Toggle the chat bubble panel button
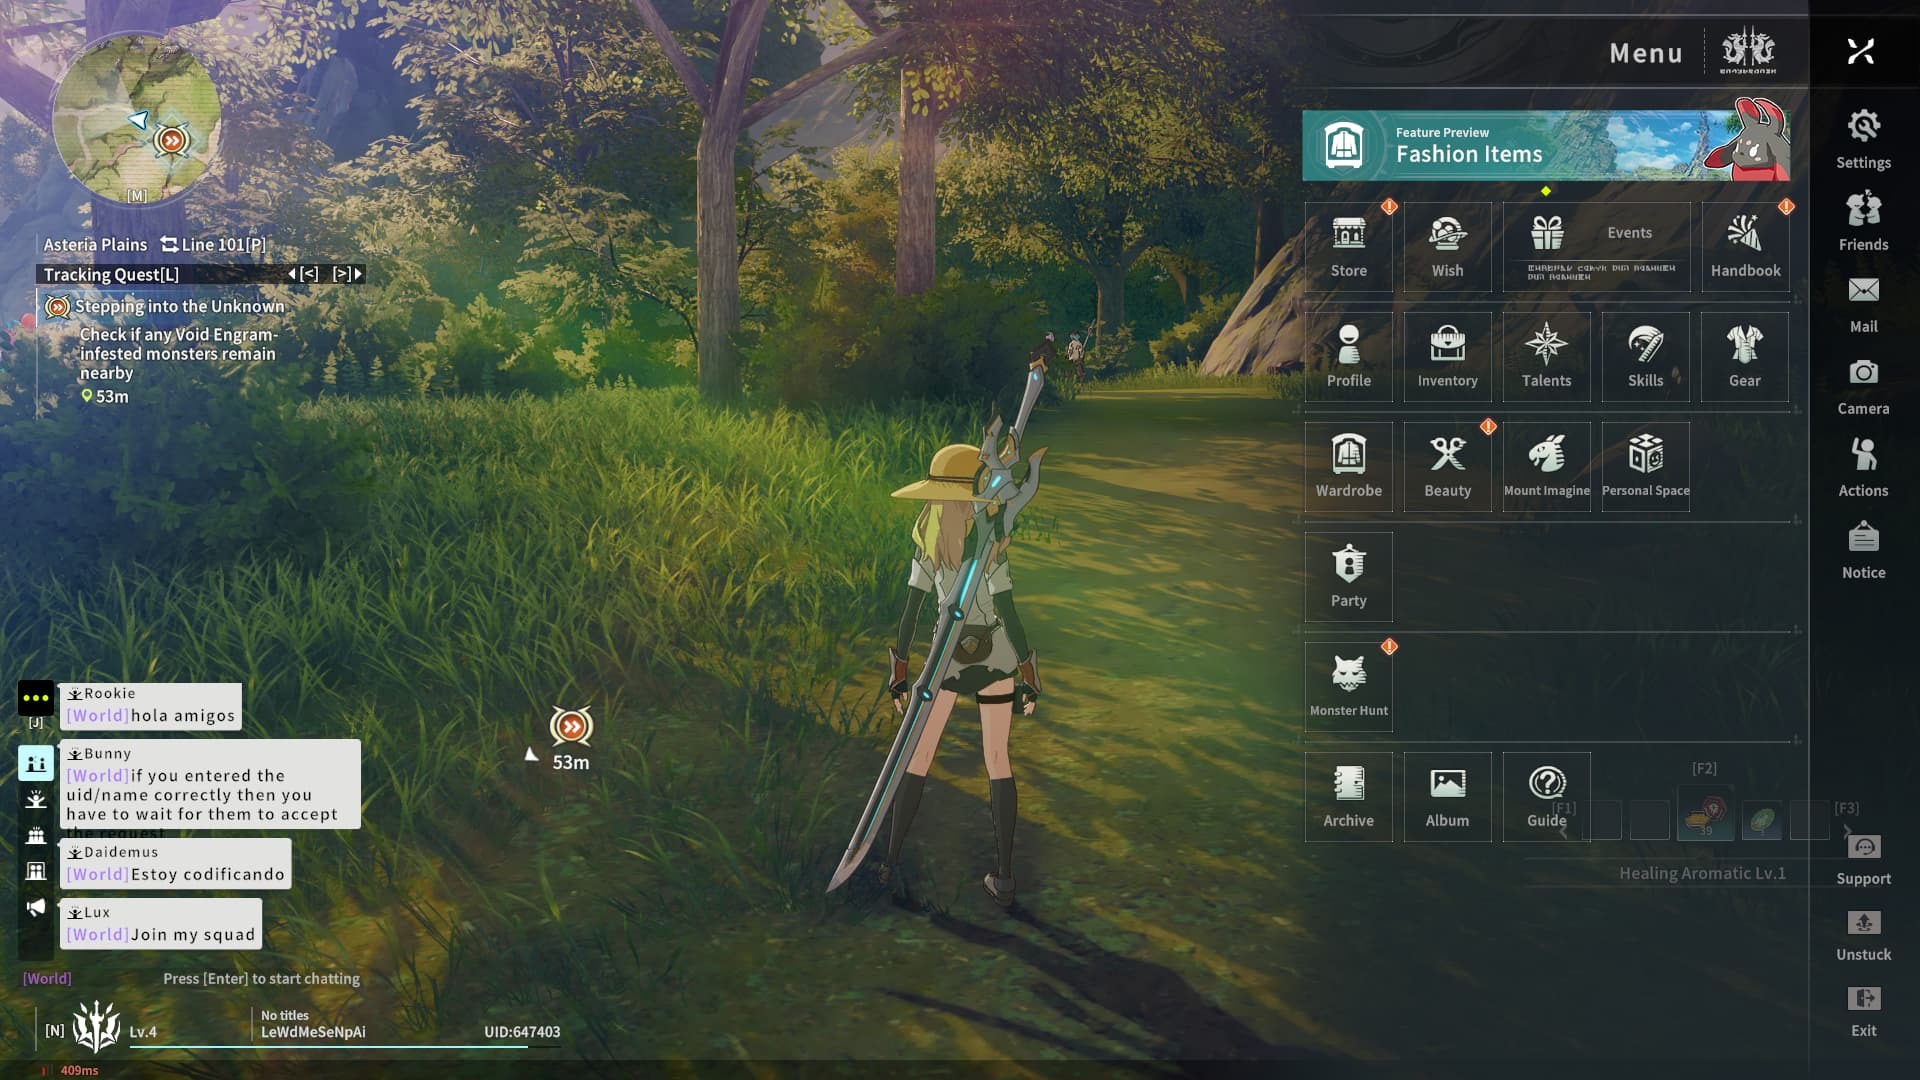 pyautogui.click(x=35, y=698)
